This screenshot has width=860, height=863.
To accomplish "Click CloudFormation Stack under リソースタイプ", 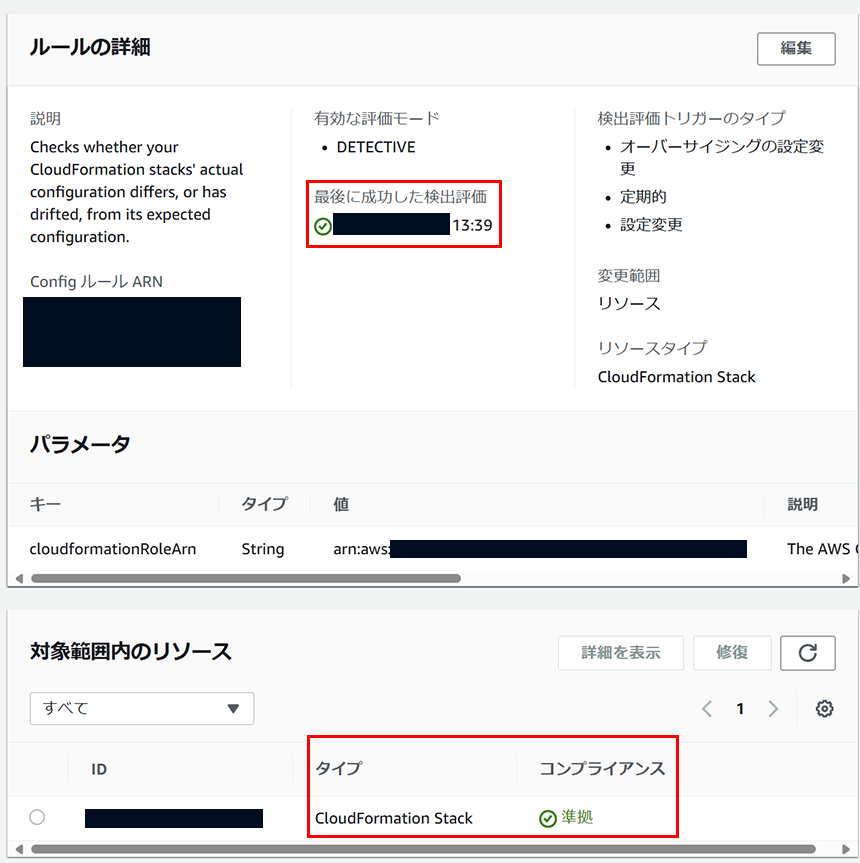I will (676, 377).
